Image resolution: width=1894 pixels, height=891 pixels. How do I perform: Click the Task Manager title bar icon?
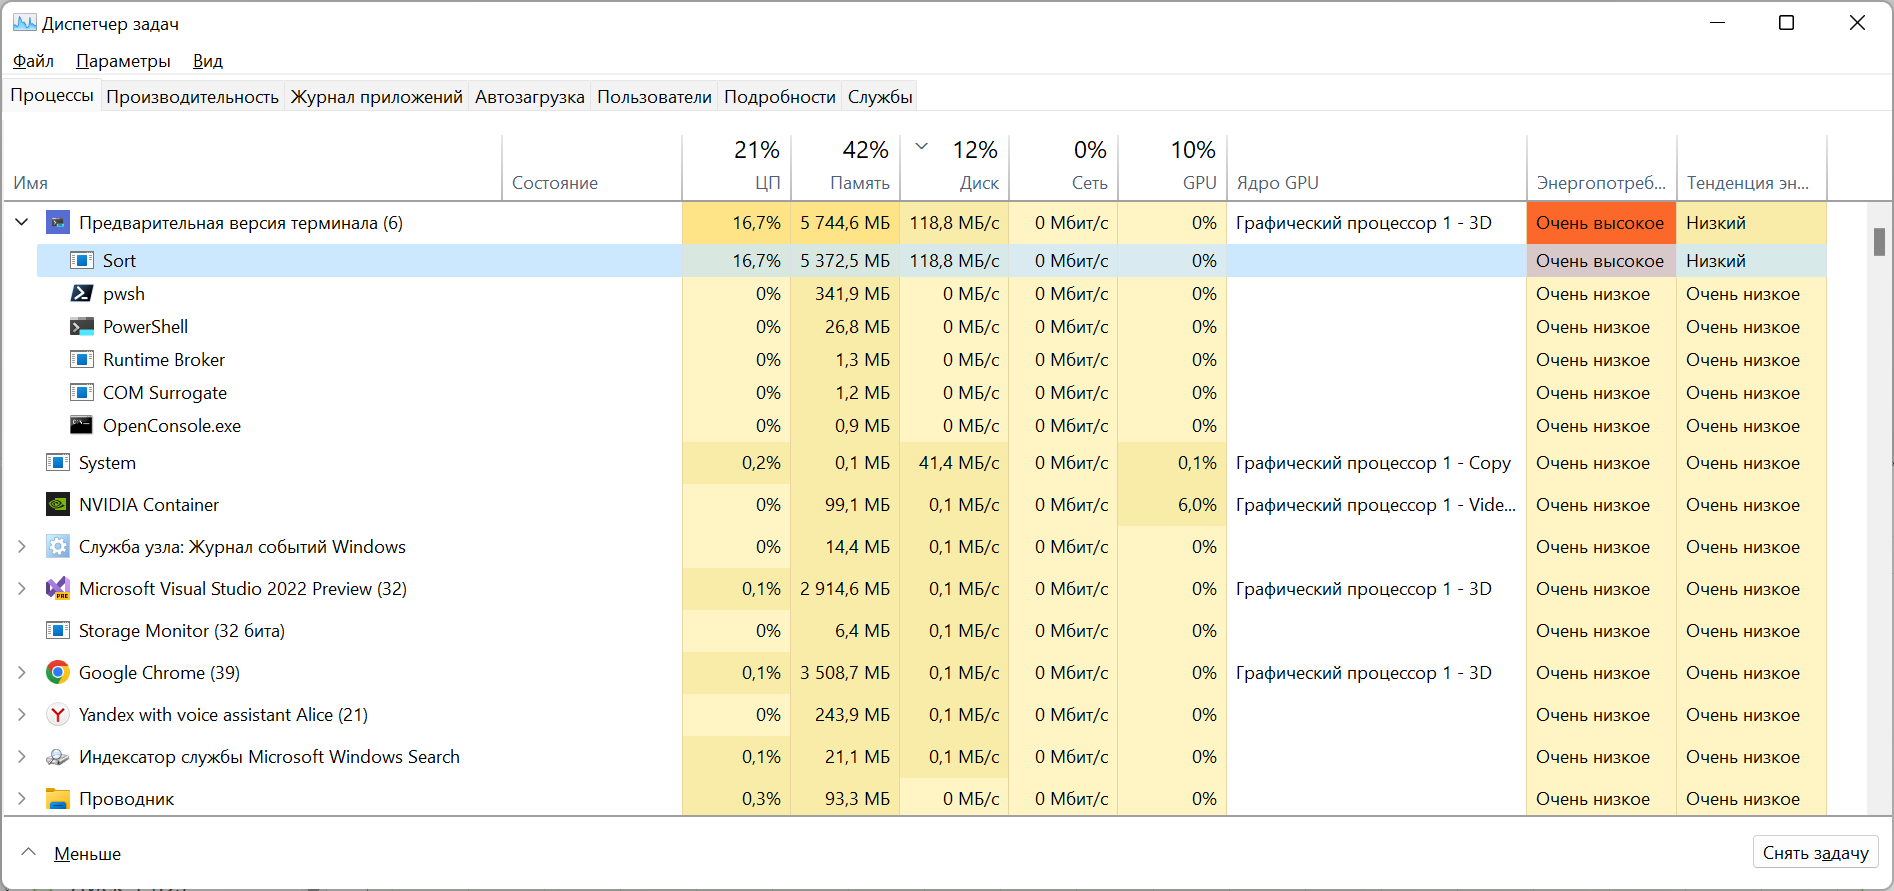pos(24,22)
